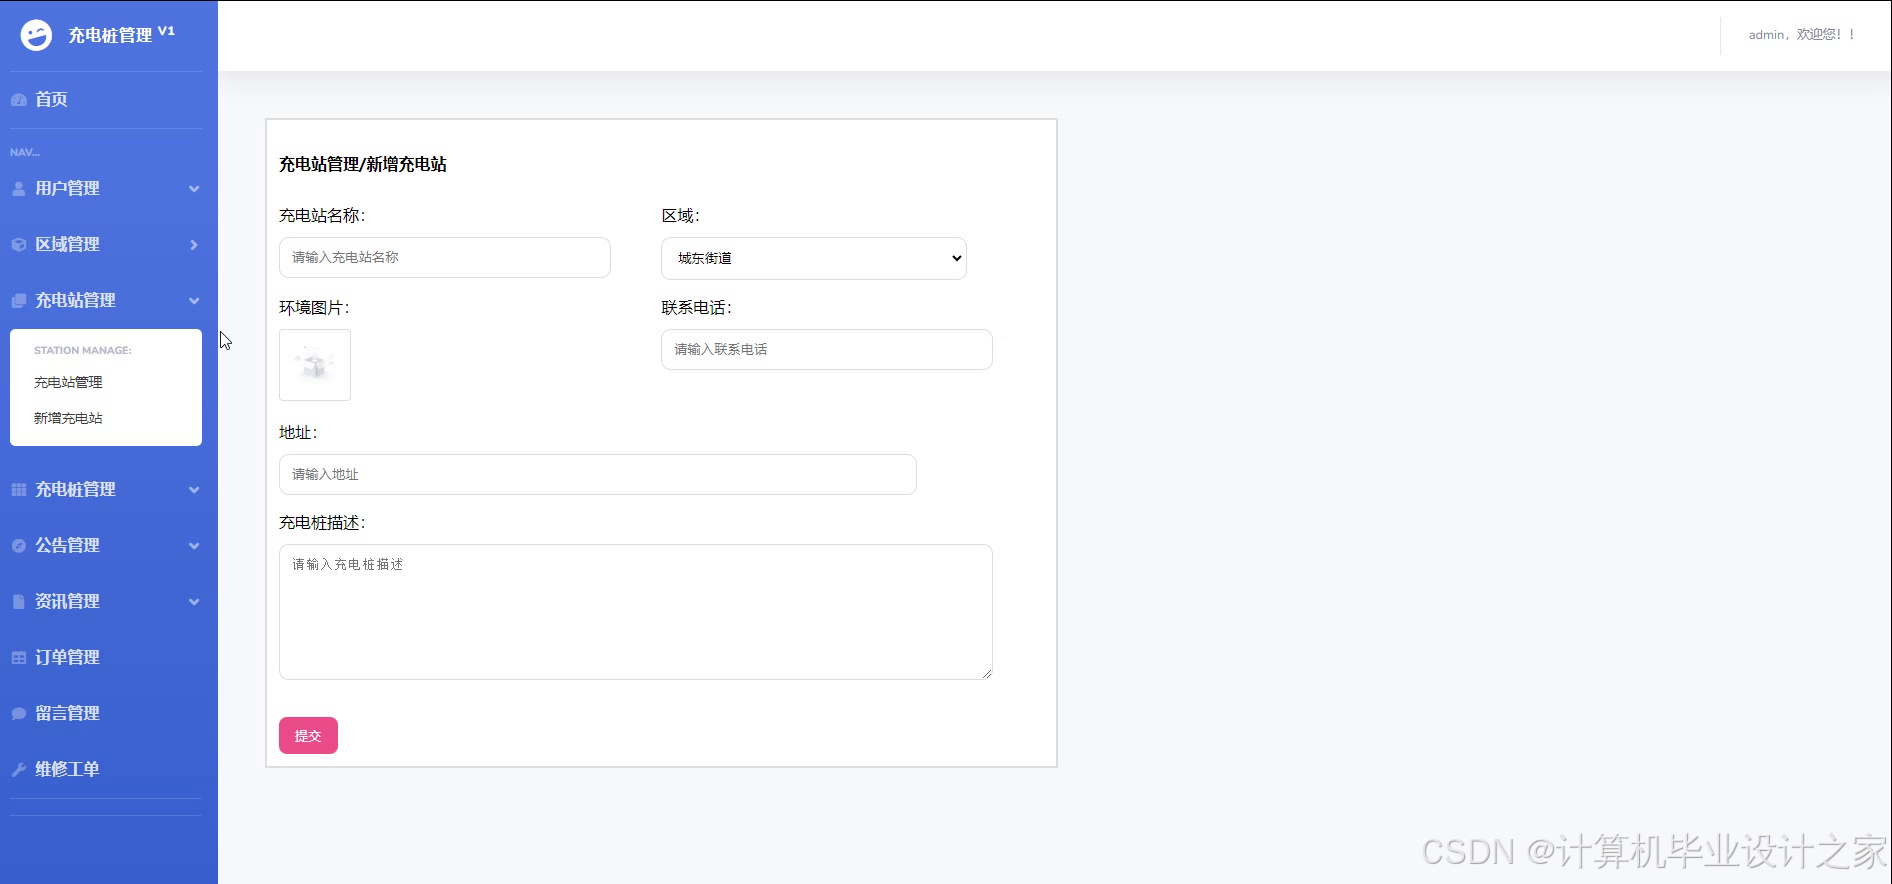Click the 环境图片: field label

click(x=314, y=307)
